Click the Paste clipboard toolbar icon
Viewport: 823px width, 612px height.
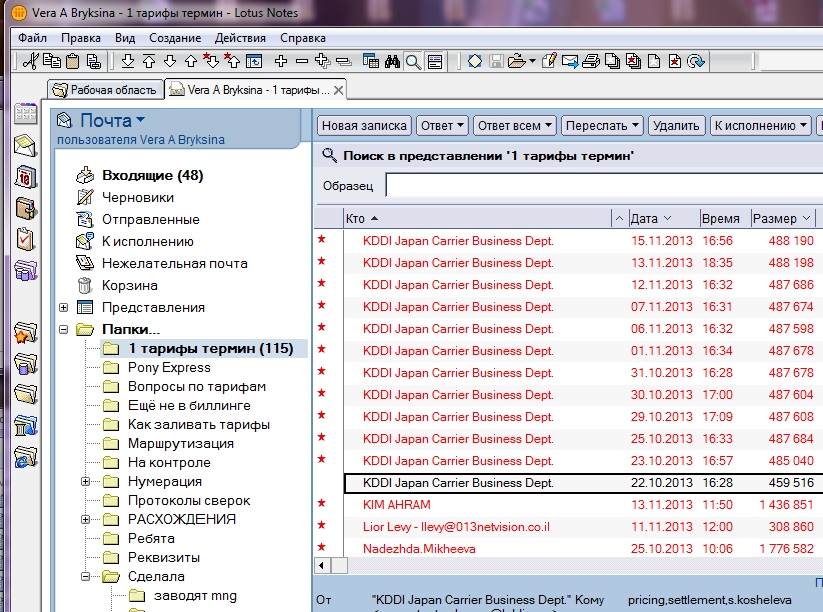(x=72, y=61)
